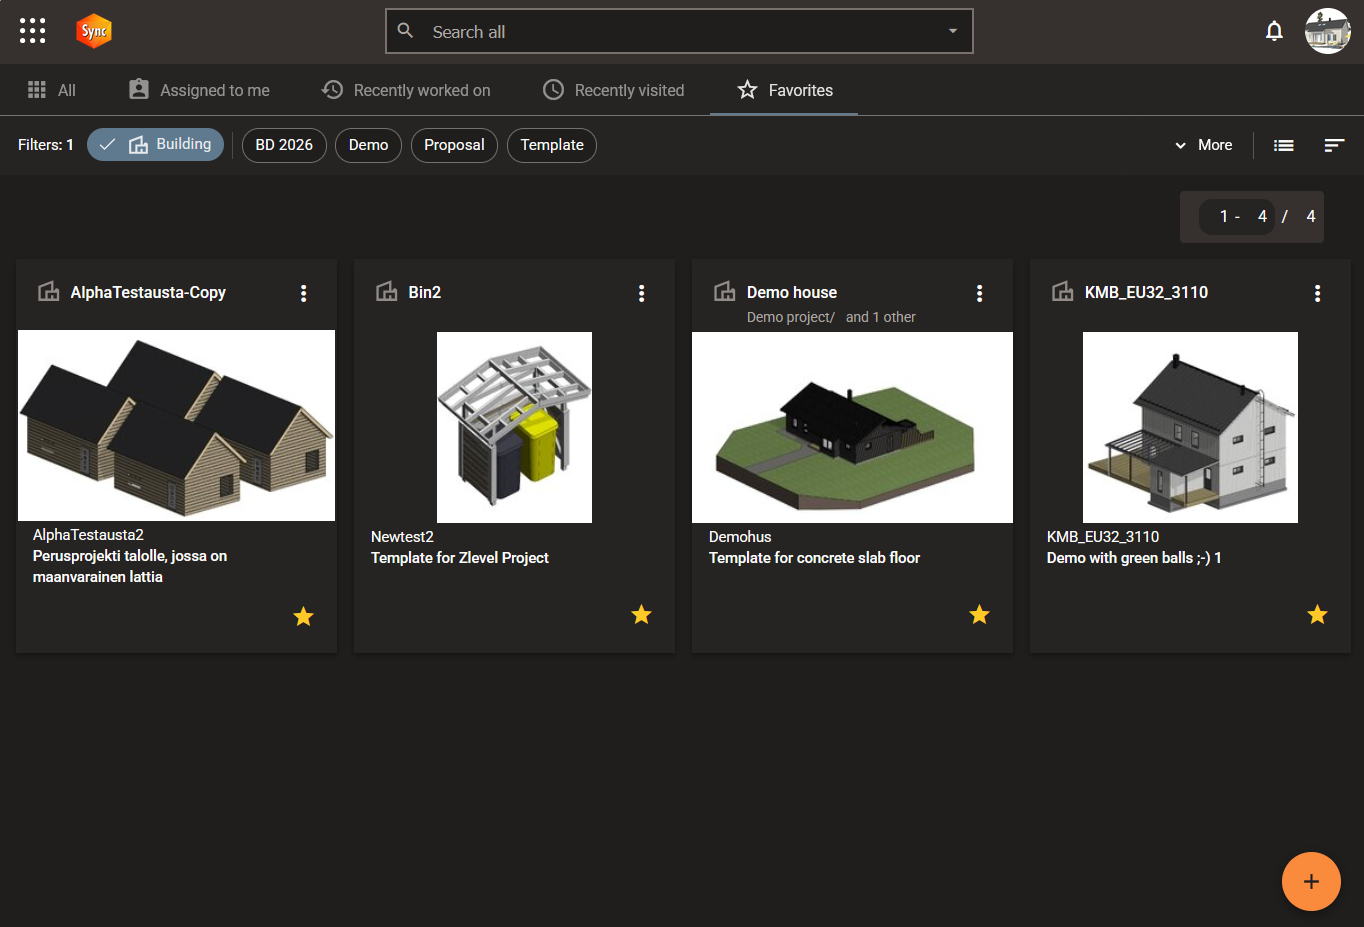This screenshot has height=927, width=1364.
Task: Open the KMB_EU32_3110 card options menu
Action: click(1318, 293)
